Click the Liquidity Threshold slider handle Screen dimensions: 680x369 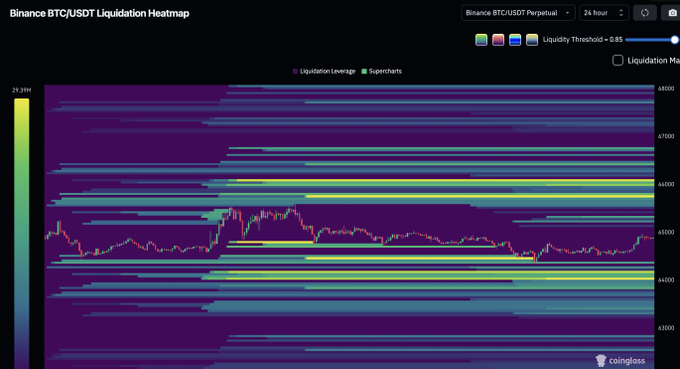click(x=674, y=40)
